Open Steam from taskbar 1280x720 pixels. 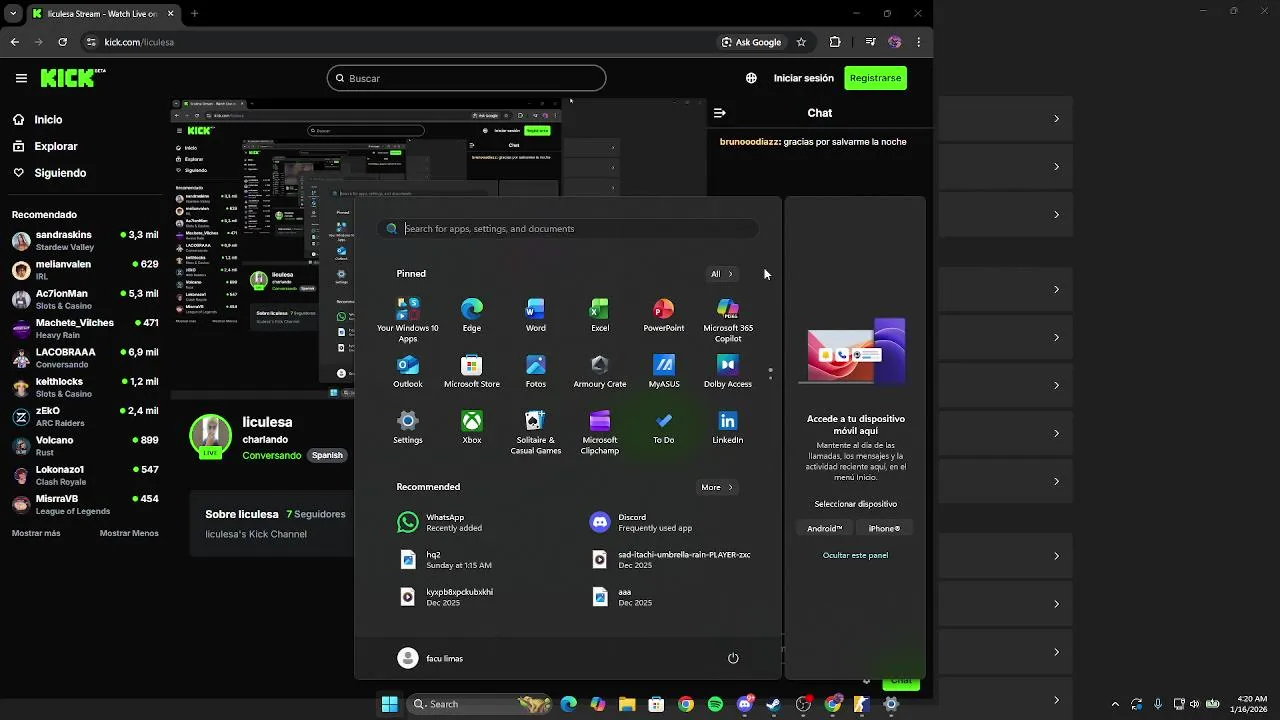click(773, 704)
